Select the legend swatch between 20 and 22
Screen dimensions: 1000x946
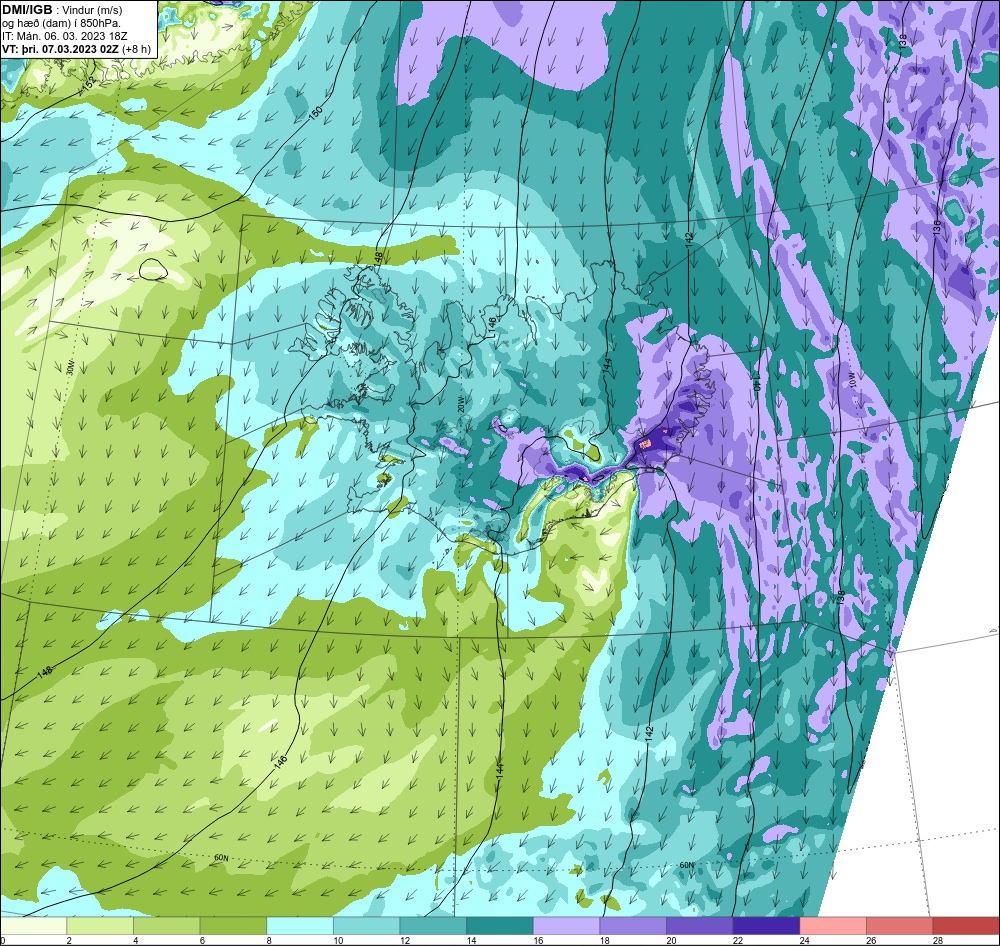pyautogui.click(x=700, y=925)
